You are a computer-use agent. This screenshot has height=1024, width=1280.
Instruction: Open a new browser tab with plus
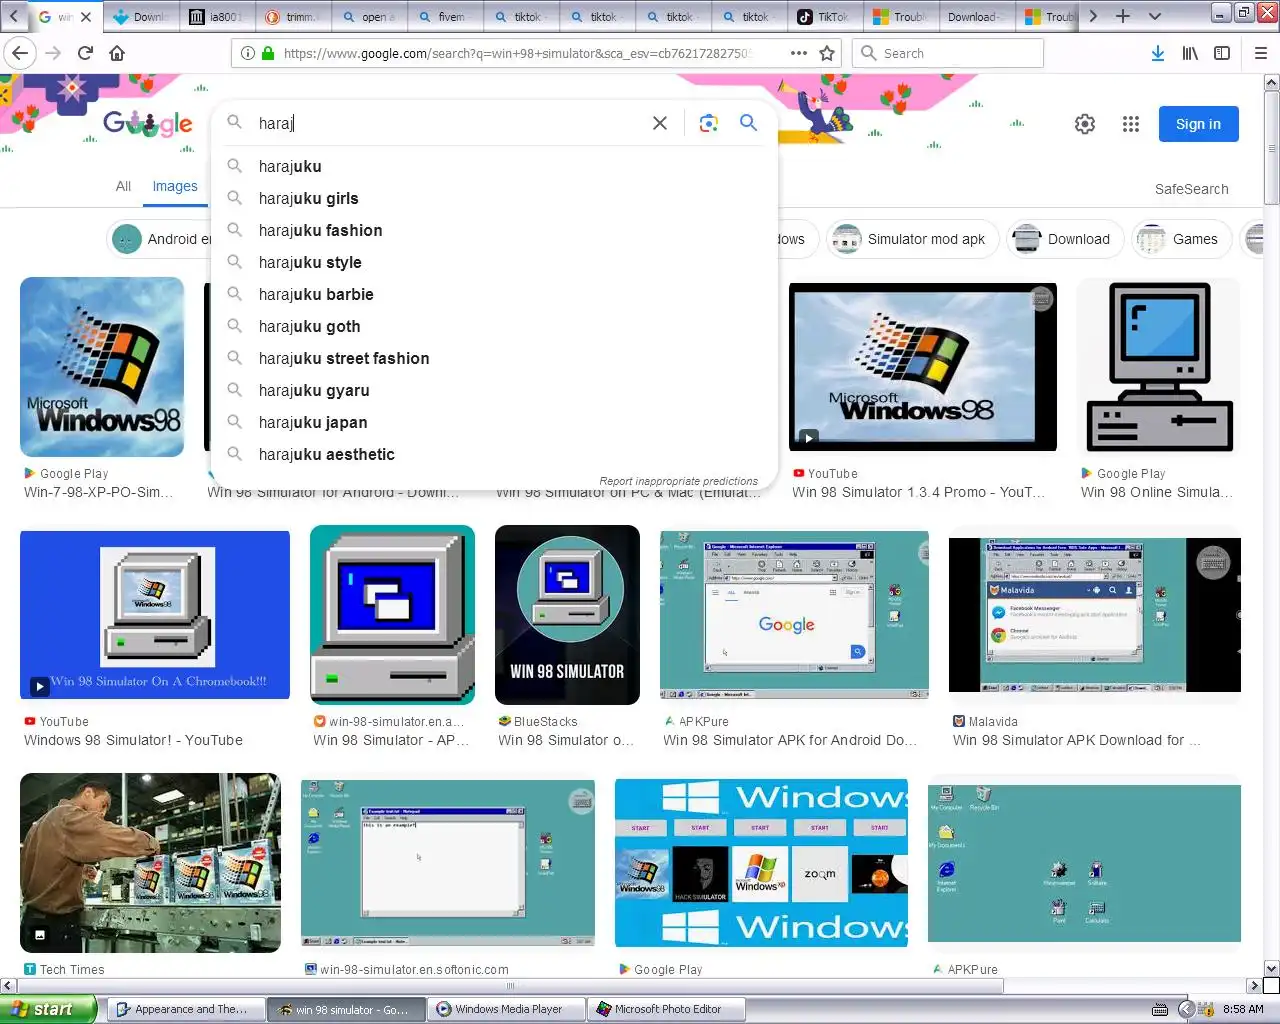coord(1123,16)
